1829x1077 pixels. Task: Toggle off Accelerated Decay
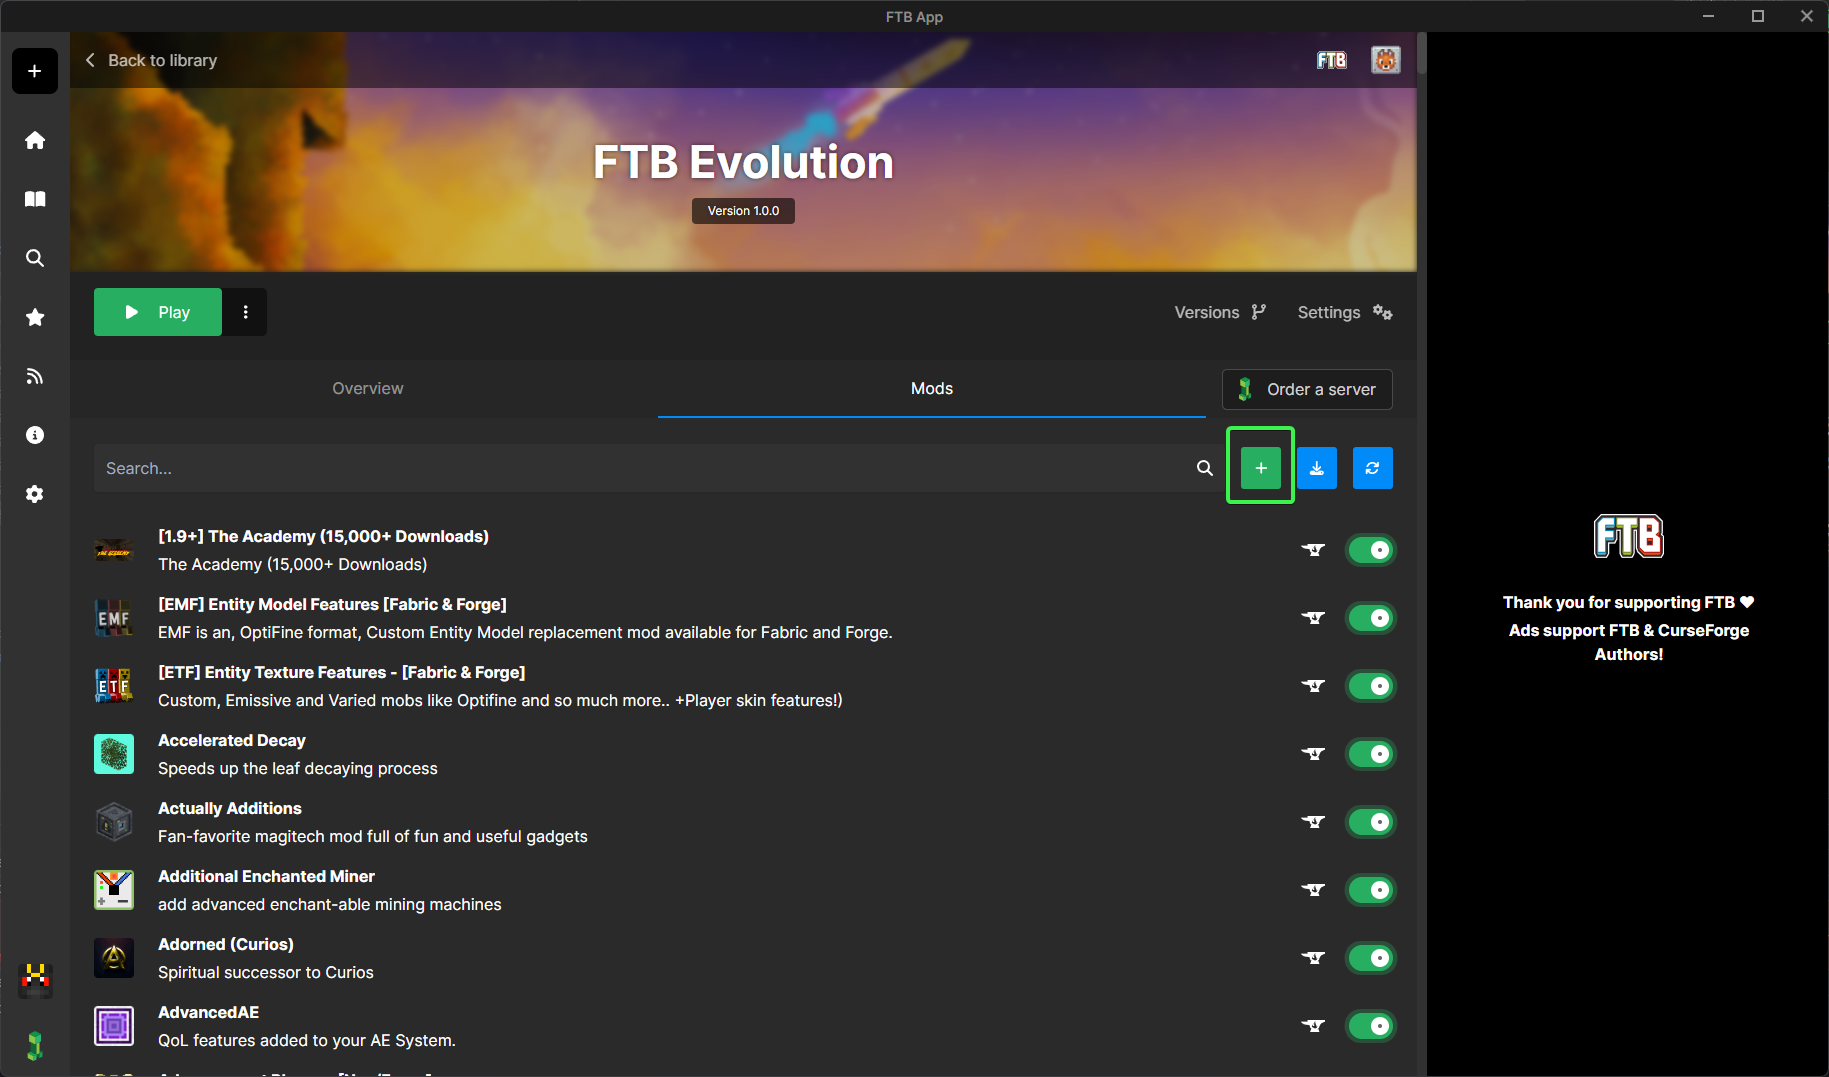click(x=1370, y=754)
